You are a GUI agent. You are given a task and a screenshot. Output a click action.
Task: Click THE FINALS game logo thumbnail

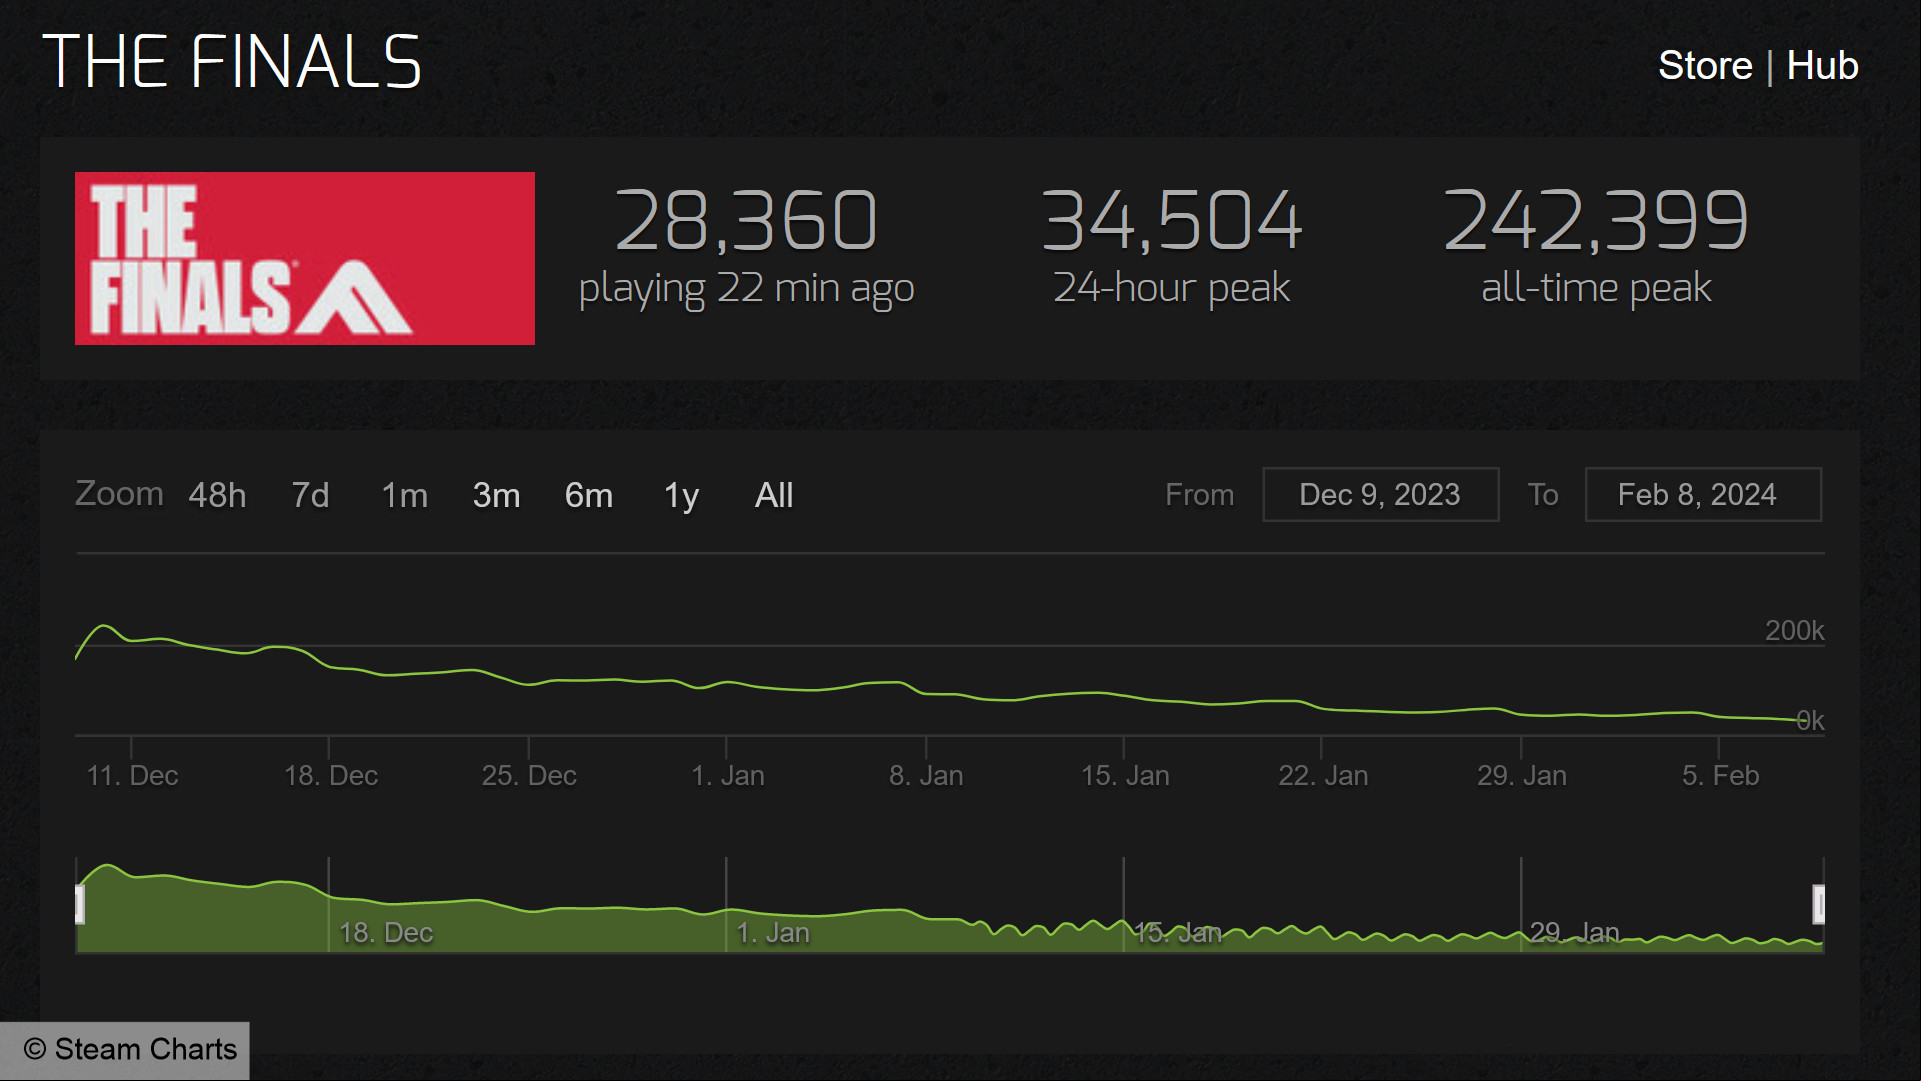[305, 258]
